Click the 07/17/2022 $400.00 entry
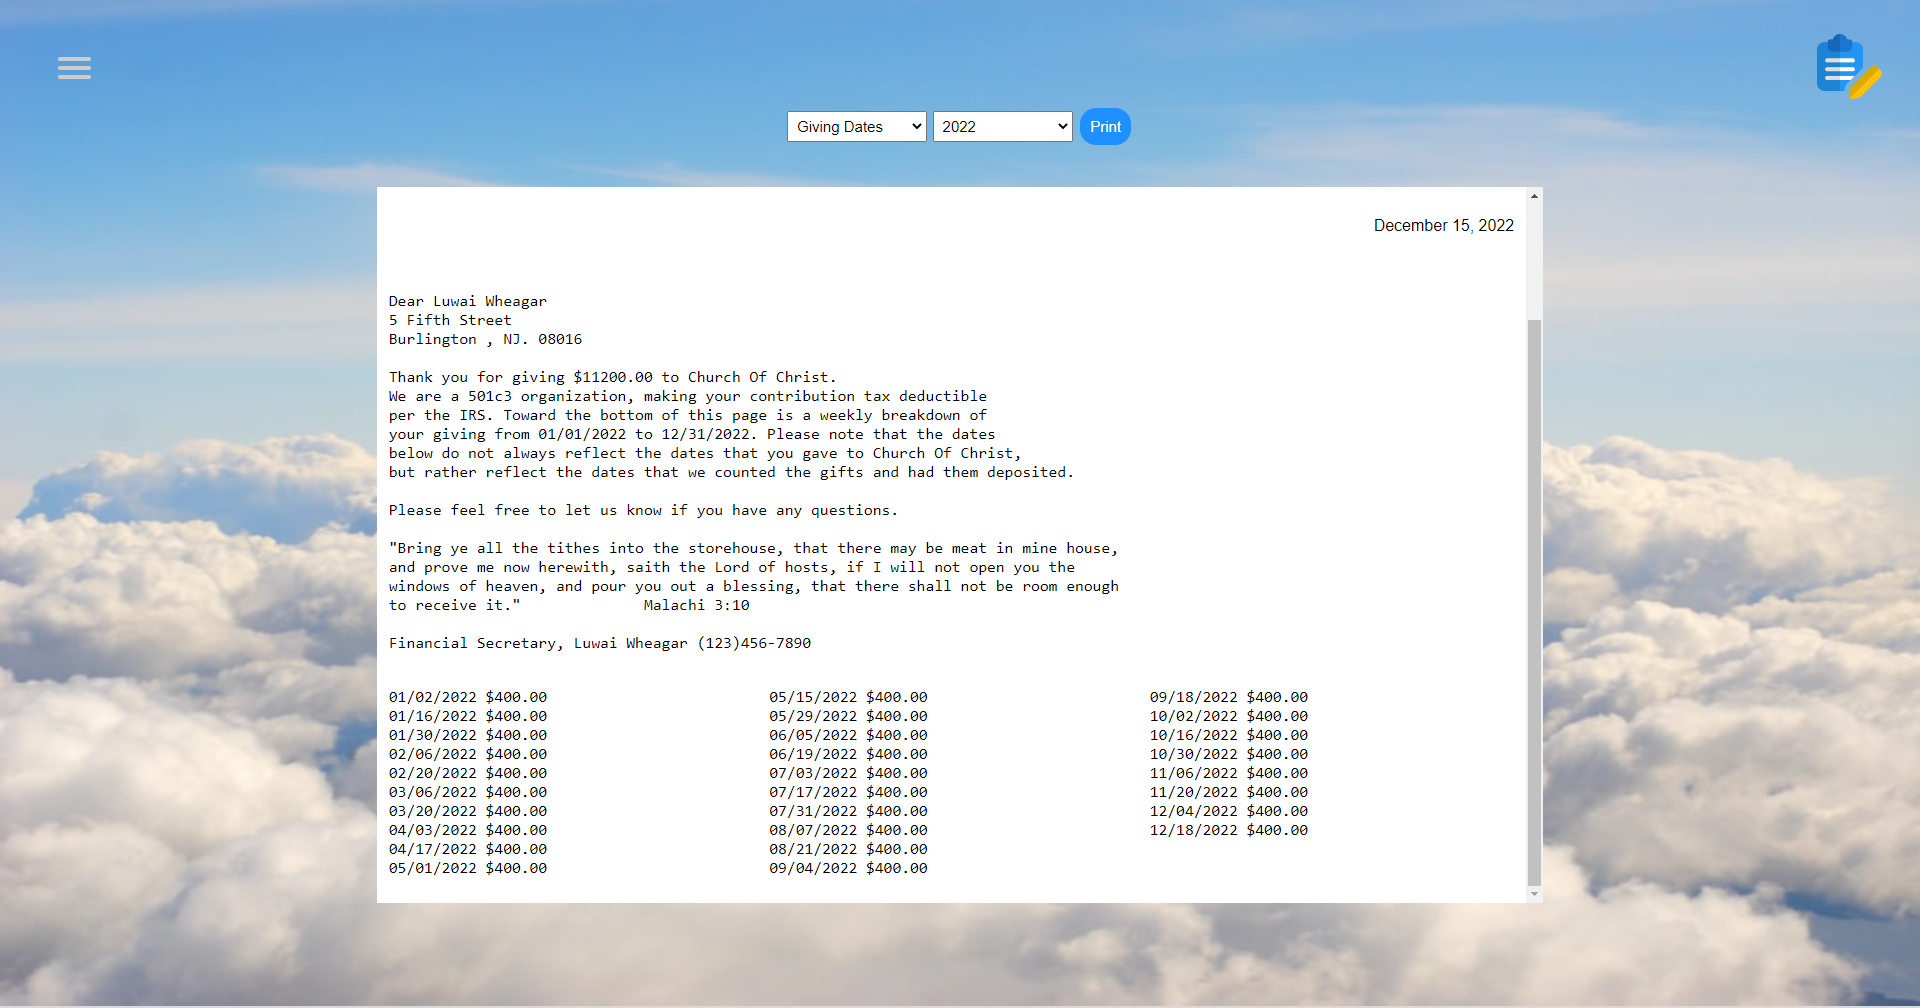This screenshot has height=1008, width=1920. (x=848, y=792)
